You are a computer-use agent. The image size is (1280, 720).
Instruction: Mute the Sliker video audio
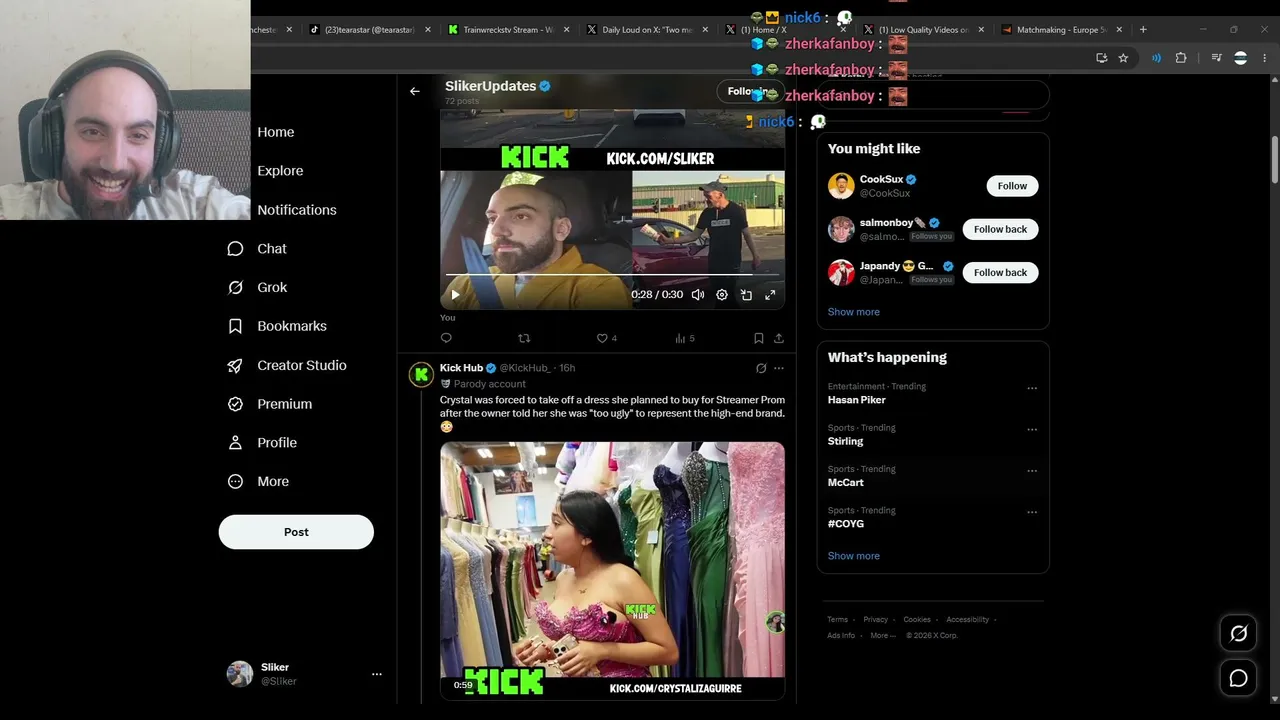(698, 295)
